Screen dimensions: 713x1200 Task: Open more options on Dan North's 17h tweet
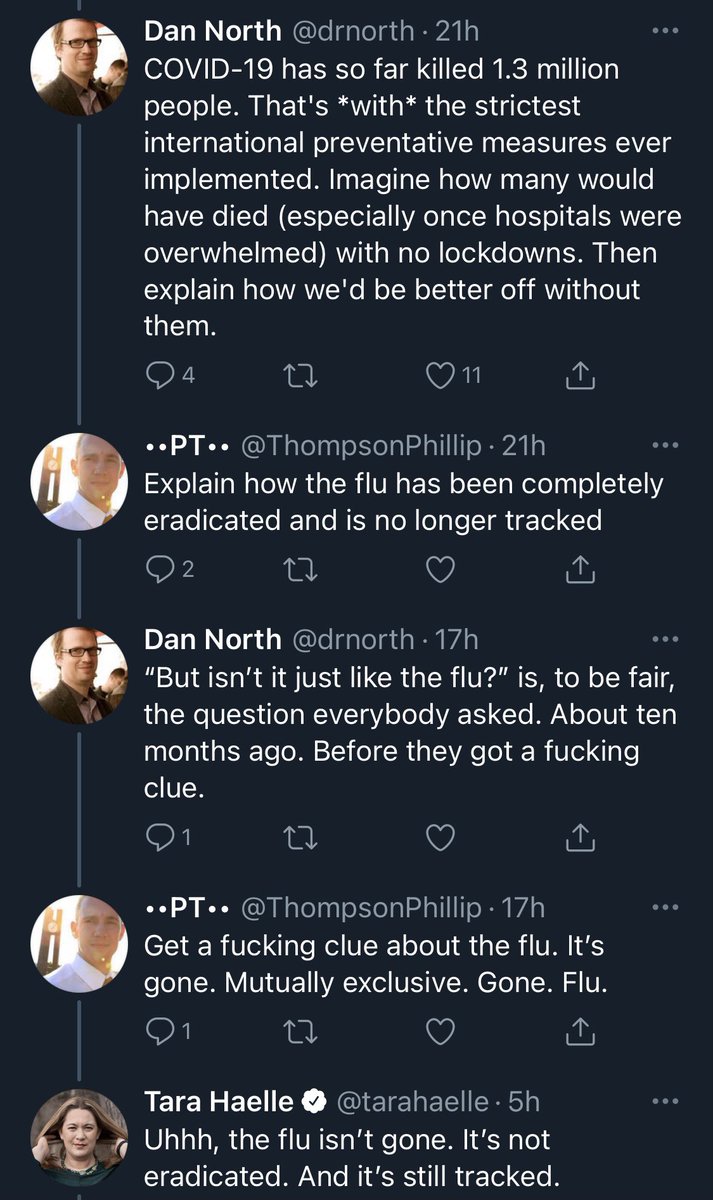click(664, 638)
